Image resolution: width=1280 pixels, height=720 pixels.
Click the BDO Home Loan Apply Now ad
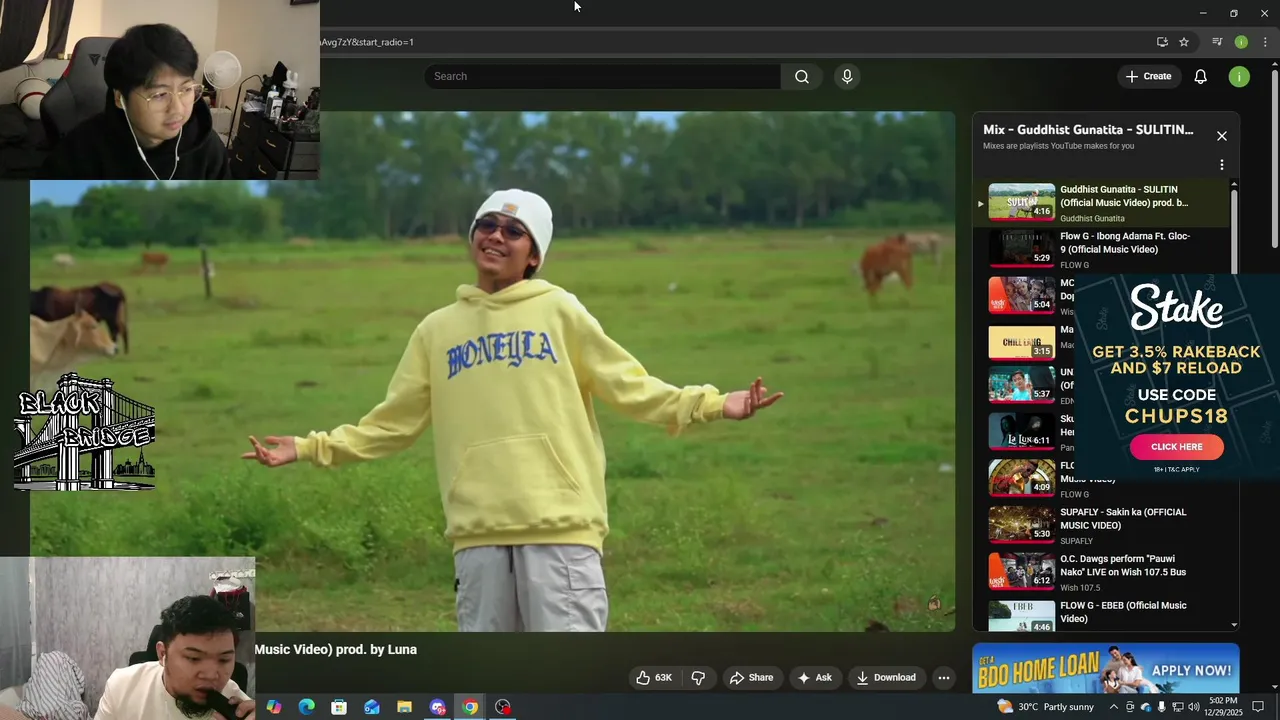(1105, 668)
